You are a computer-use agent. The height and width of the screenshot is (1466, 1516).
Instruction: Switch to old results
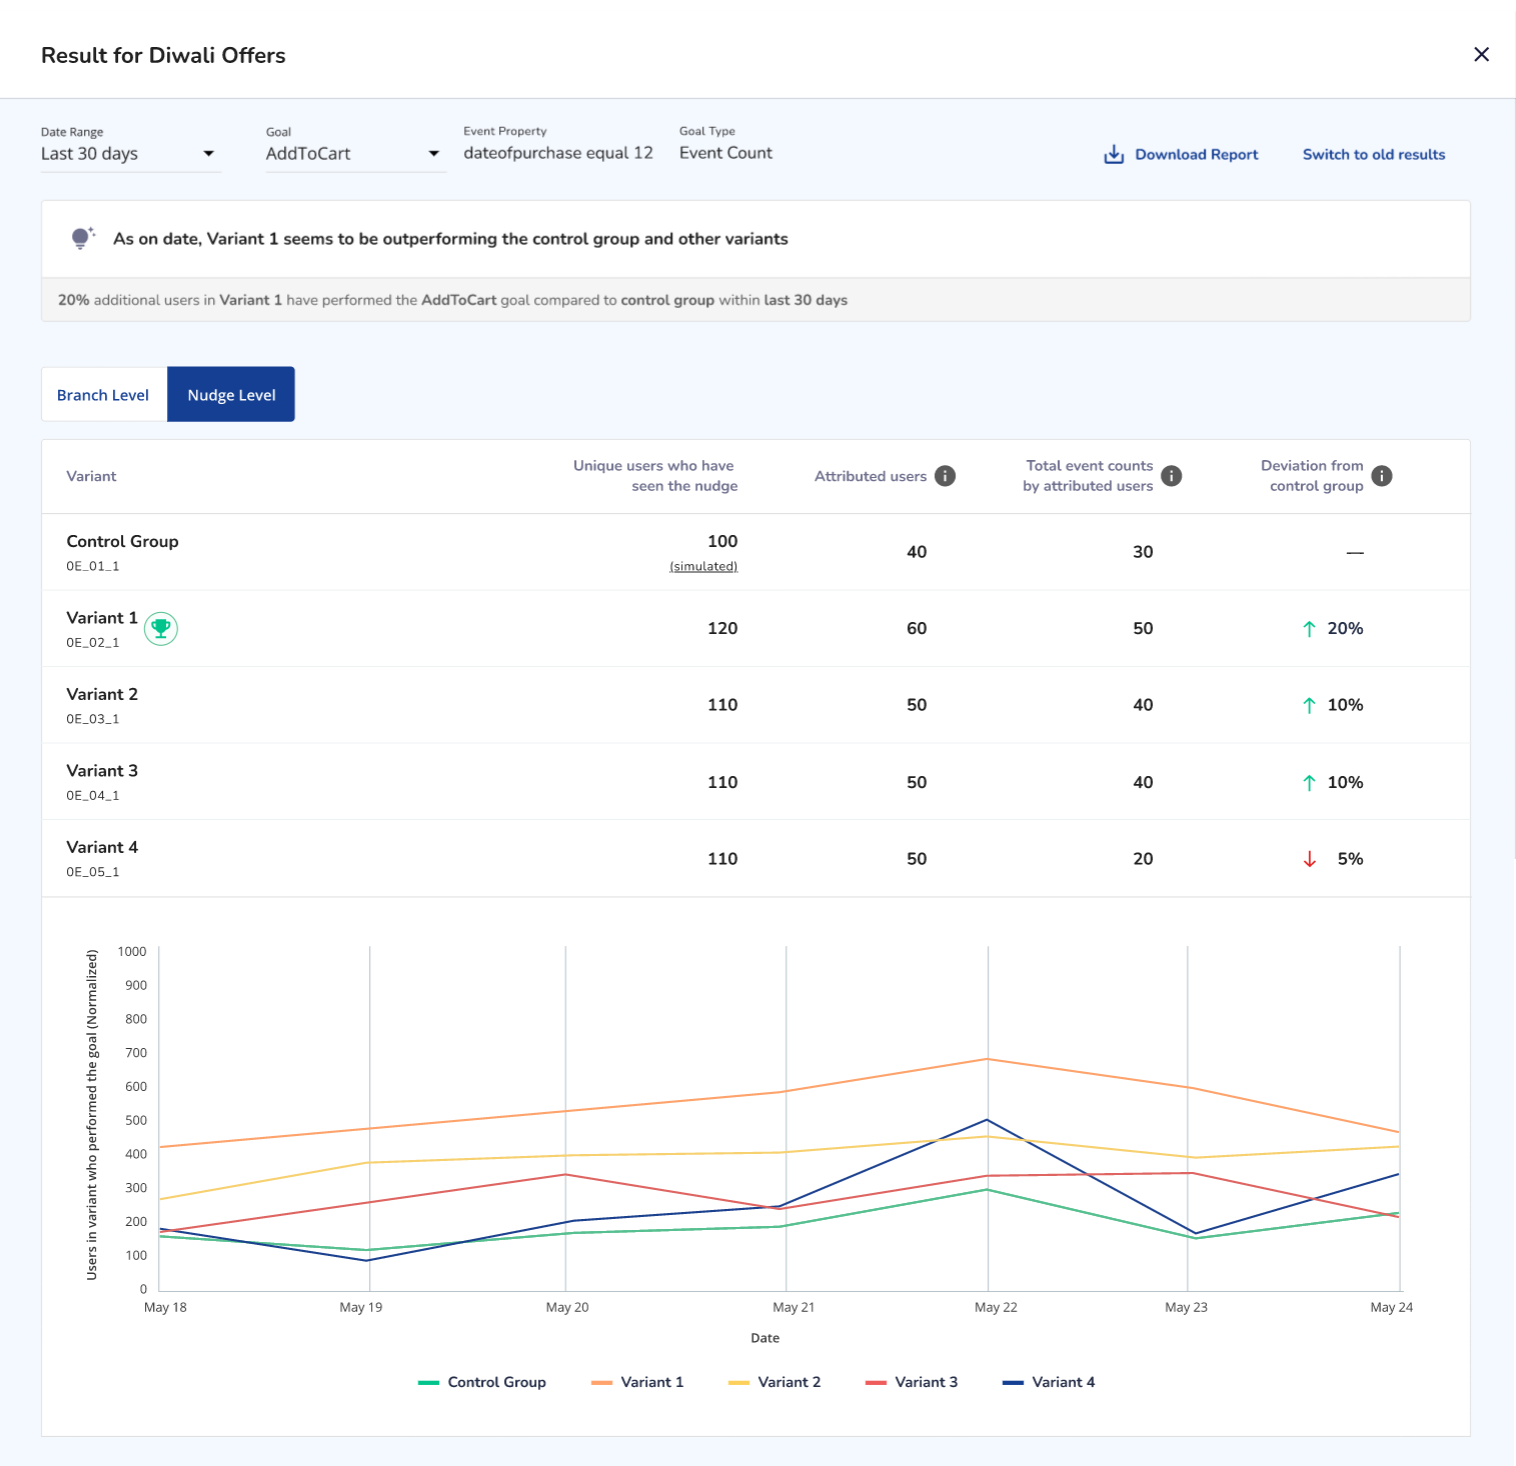click(1373, 154)
